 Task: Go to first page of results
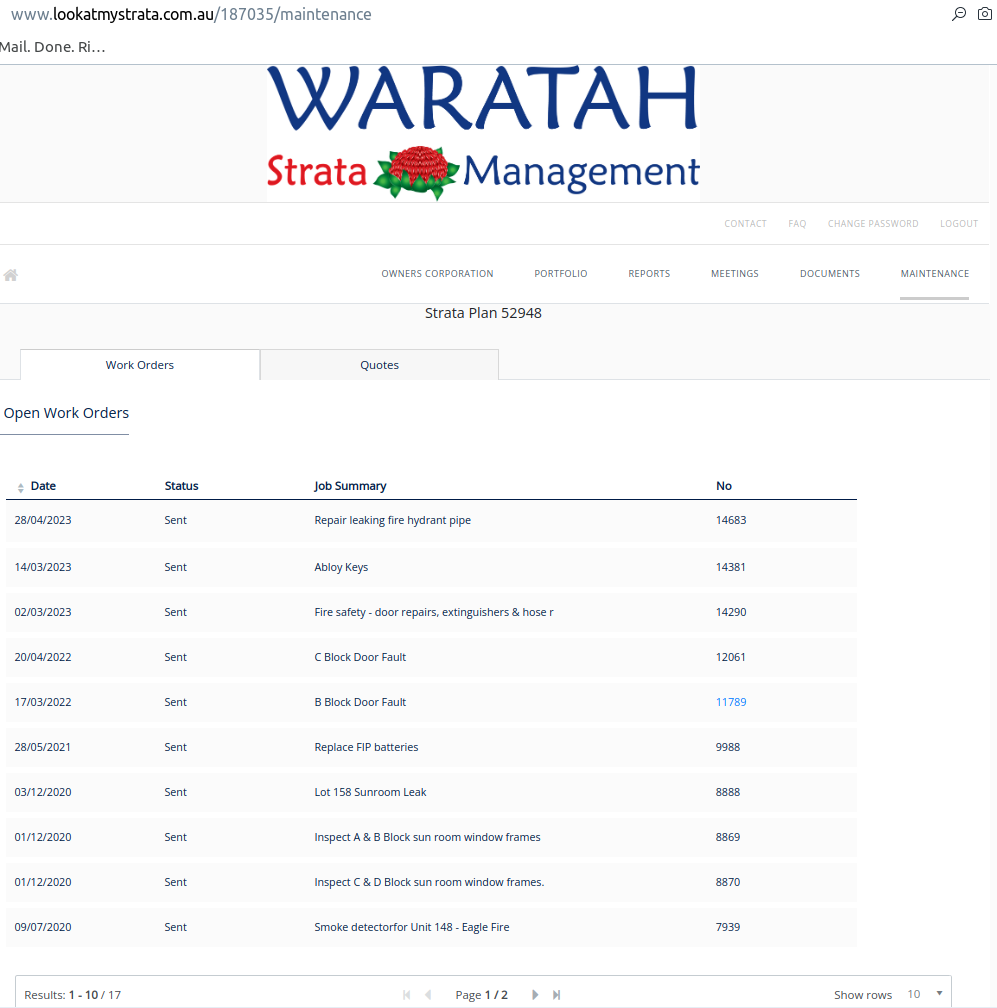tap(406, 994)
